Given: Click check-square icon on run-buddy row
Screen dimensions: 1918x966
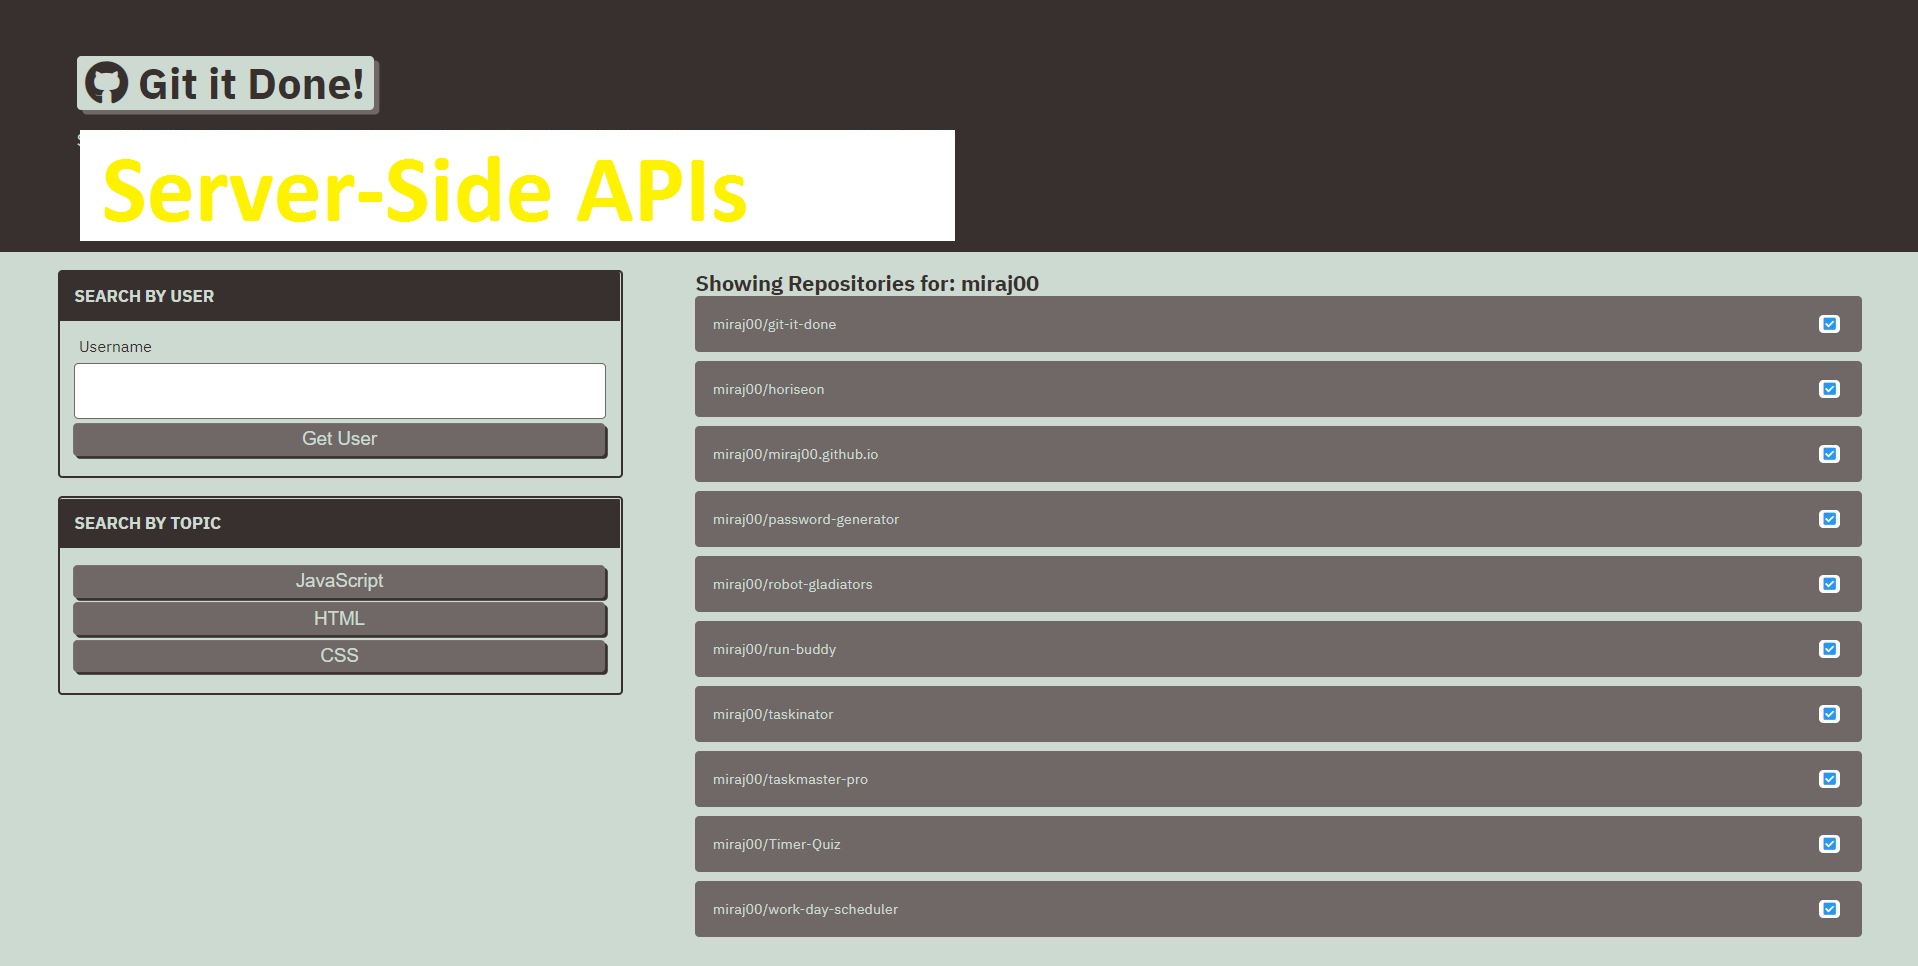Looking at the screenshot, I should 1829,649.
